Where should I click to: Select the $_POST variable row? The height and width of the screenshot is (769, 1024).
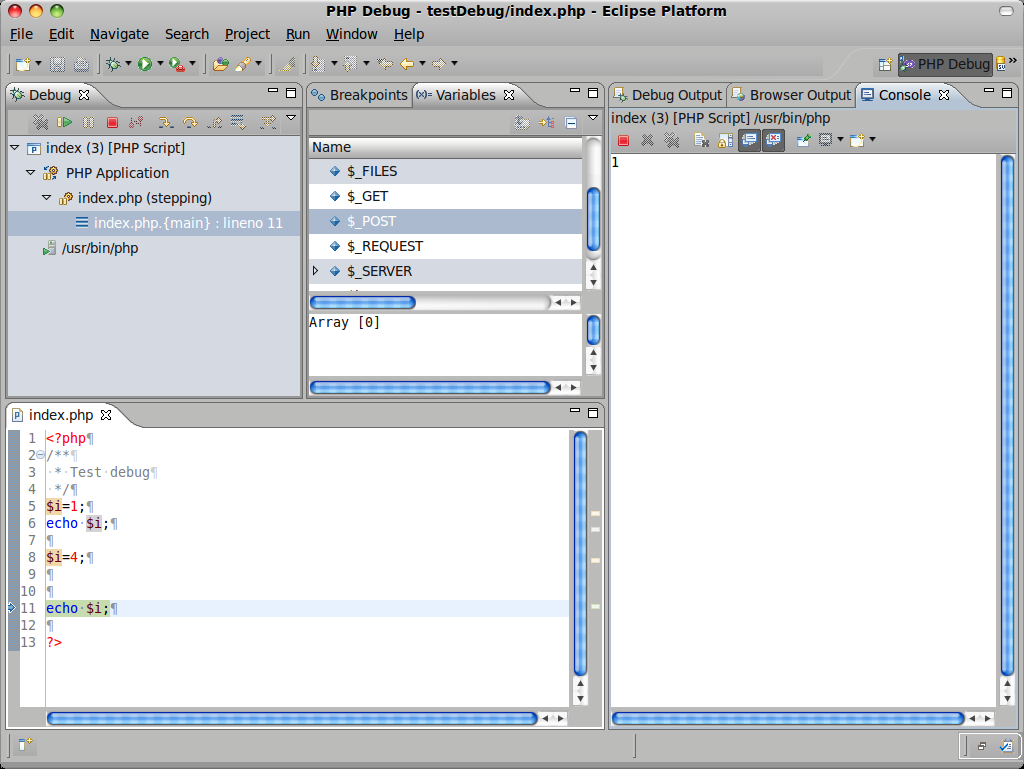[x=380, y=221]
